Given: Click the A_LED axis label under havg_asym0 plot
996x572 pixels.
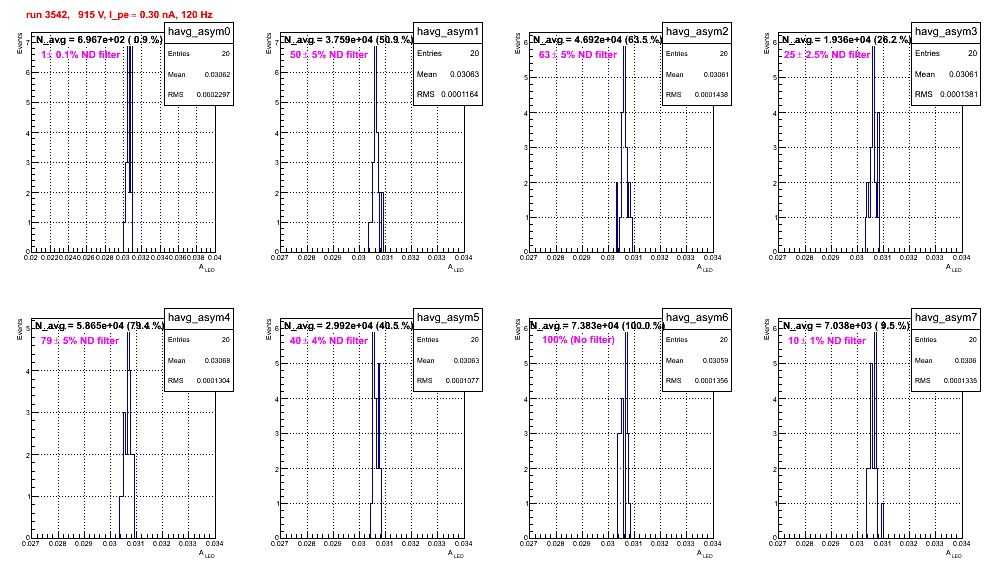Looking at the screenshot, I should tap(207, 268).
